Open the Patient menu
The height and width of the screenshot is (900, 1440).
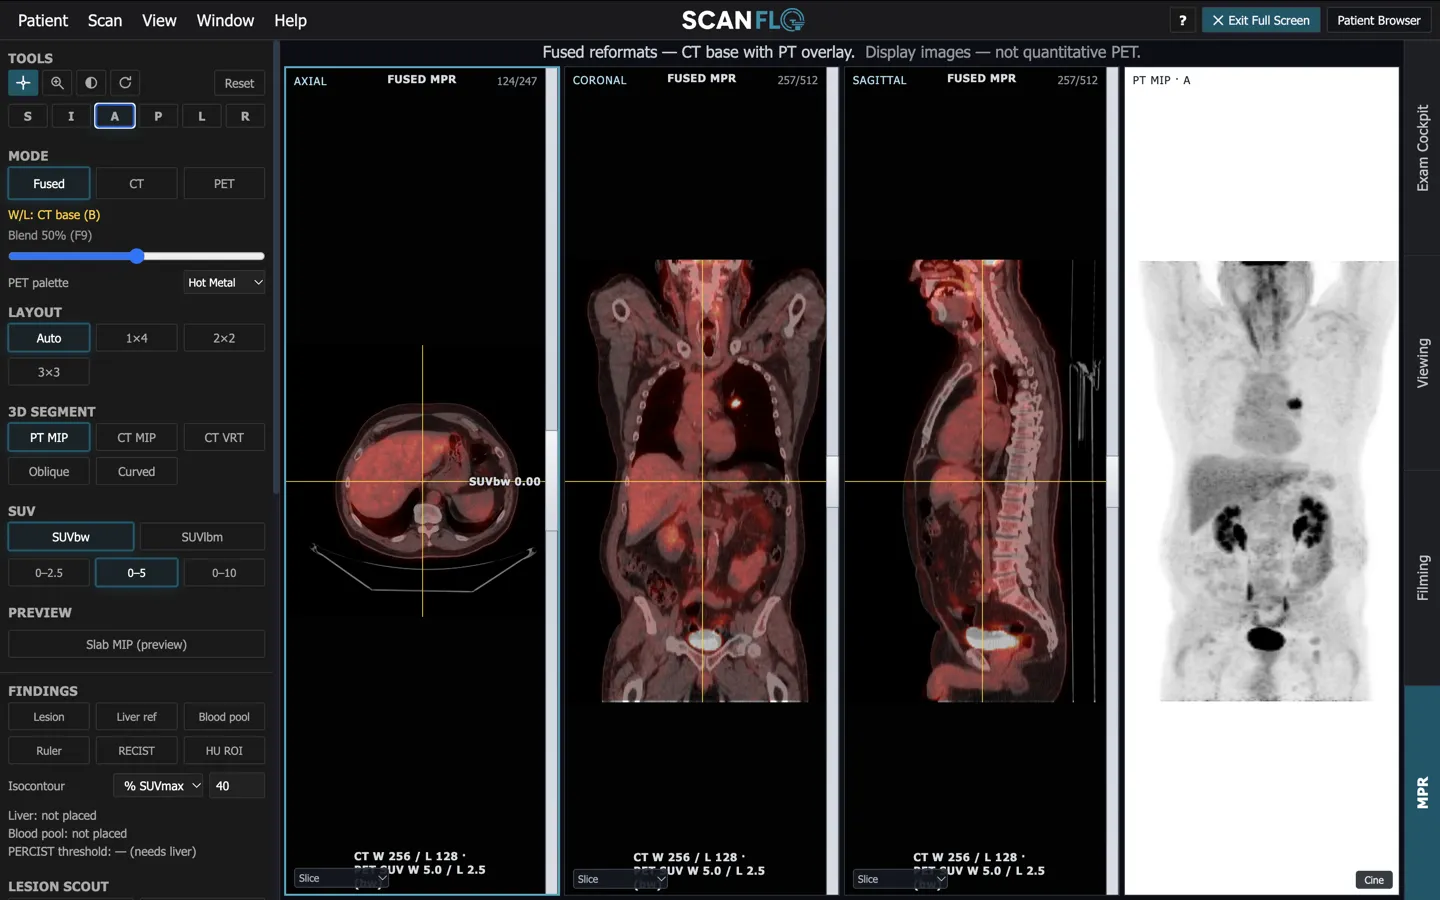[43, 20]
